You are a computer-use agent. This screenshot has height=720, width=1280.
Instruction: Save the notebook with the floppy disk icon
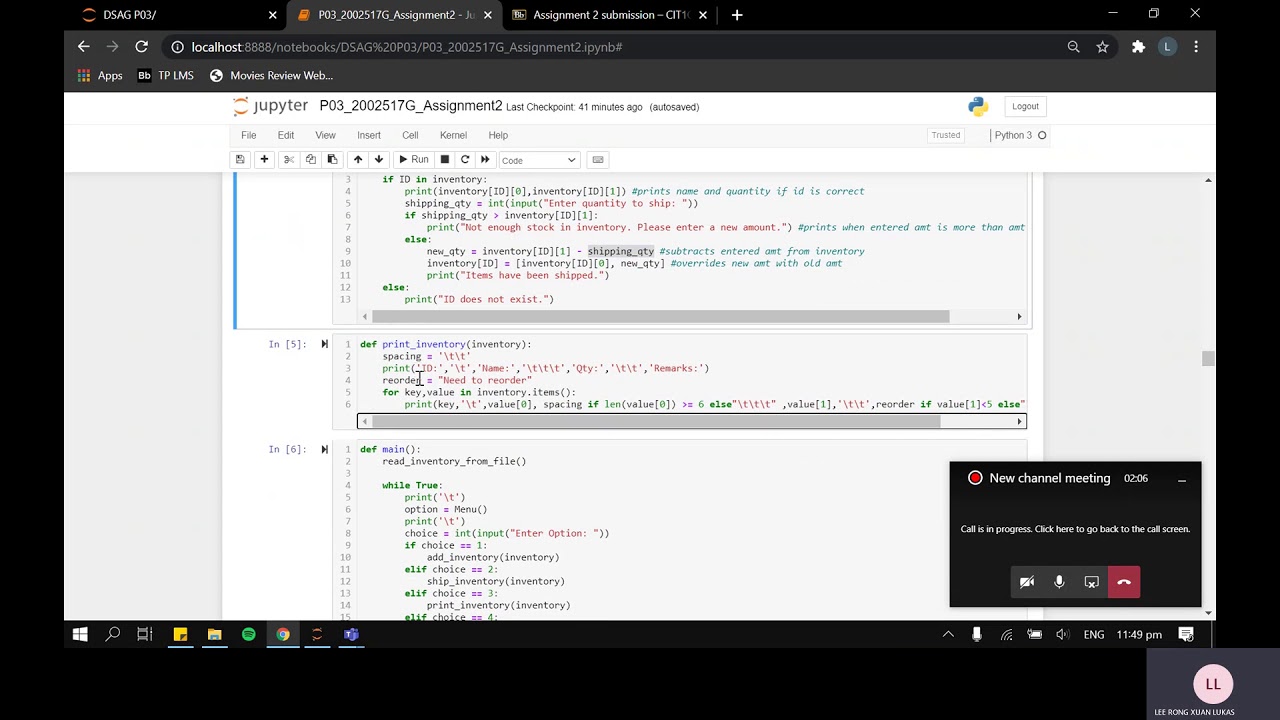click(x=240, y=160)
